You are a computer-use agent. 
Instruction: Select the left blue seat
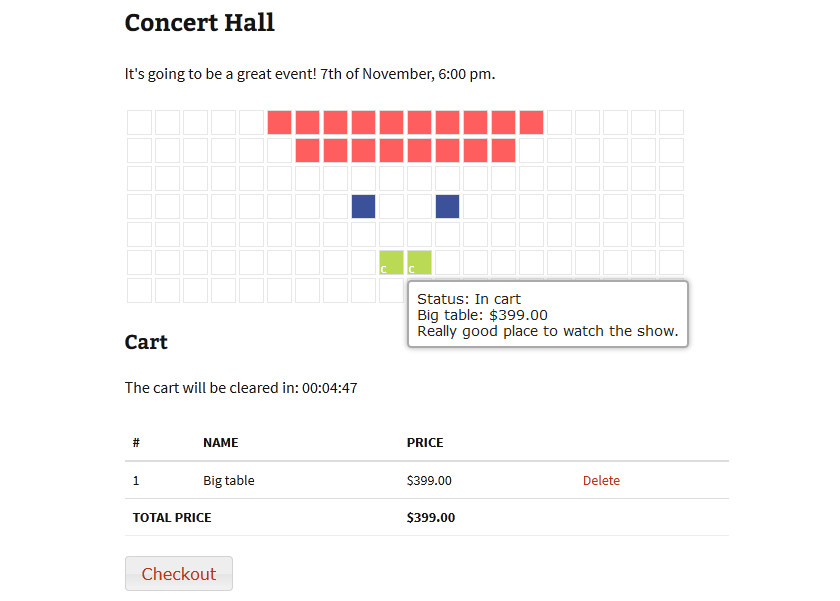[363, 206]
